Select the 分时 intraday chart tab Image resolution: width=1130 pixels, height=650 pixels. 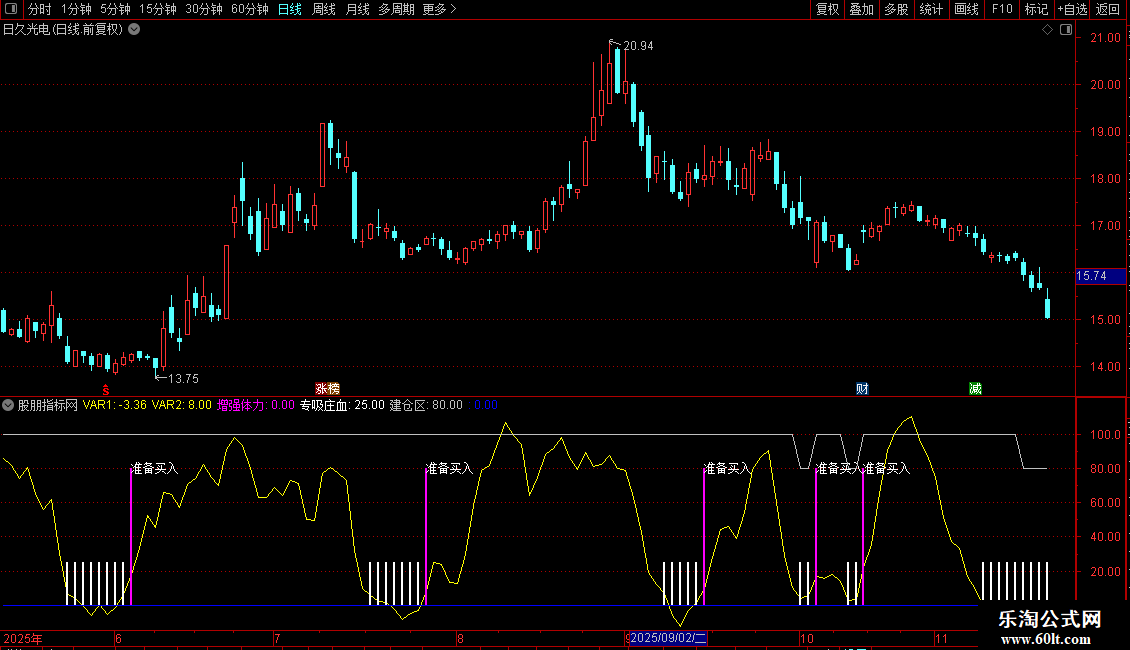[39, 9]
